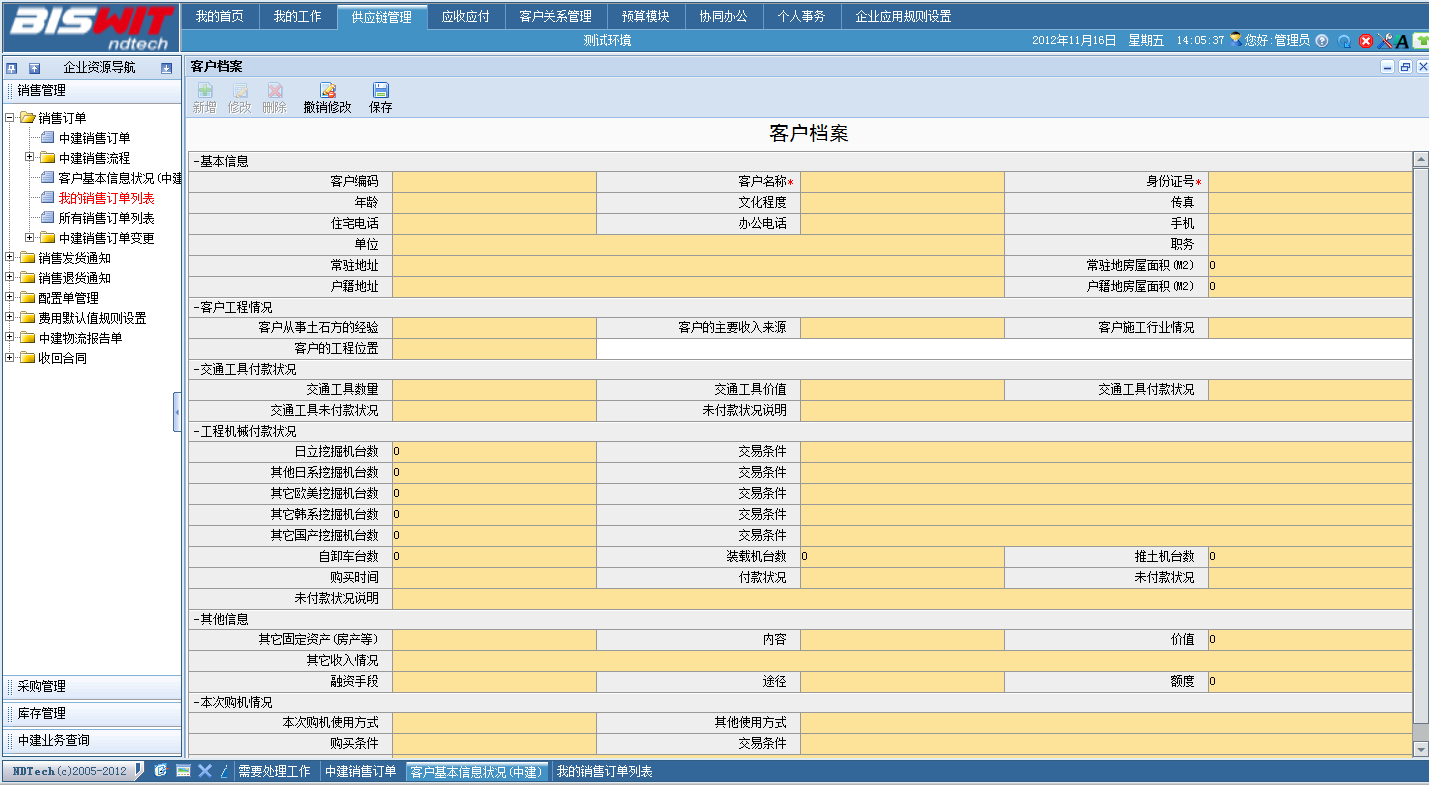
Task: Open the help question-mark icon
Action: (x=1322, y=41)
